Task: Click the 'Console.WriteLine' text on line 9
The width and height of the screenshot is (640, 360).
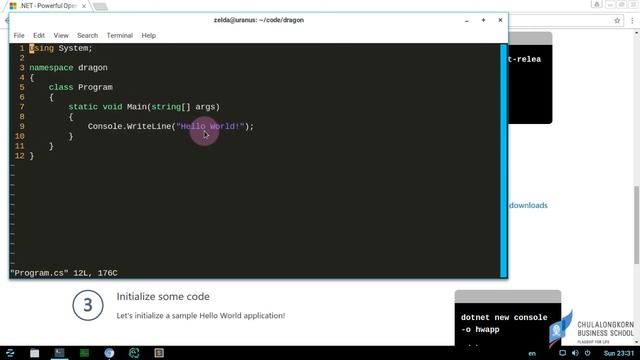Action: coord(129,127)
